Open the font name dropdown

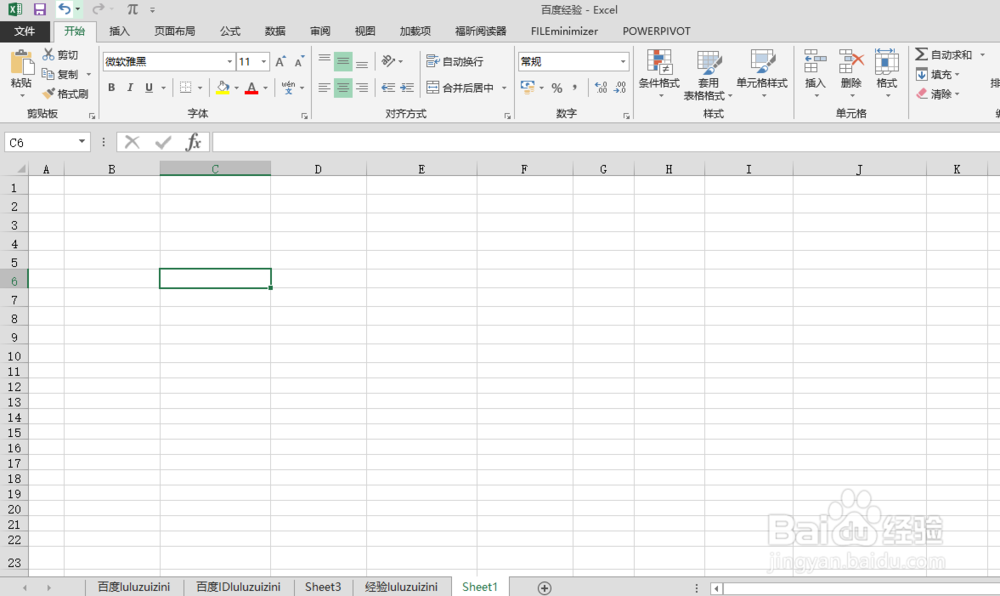(x=230, y=62)
